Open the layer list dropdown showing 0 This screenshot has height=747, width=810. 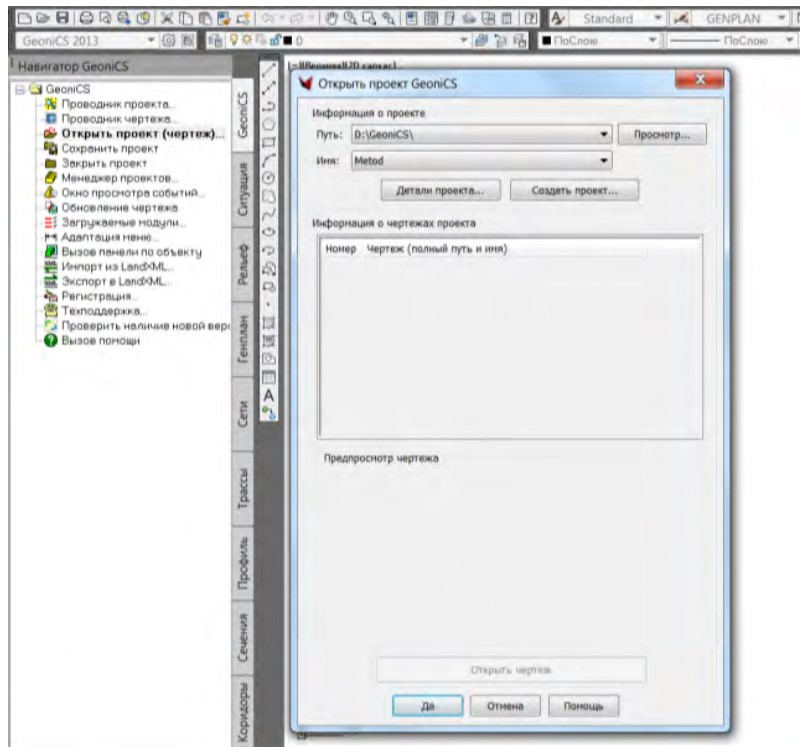[464, 40]
